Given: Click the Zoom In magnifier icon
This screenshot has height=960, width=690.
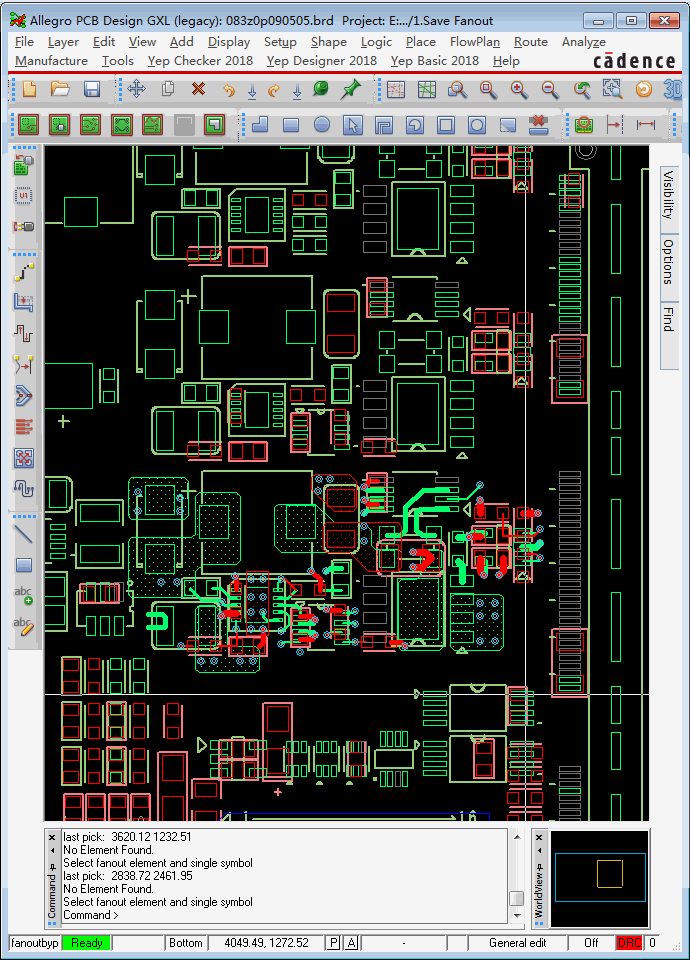Looking at the screenshot, I should (519, 89).
